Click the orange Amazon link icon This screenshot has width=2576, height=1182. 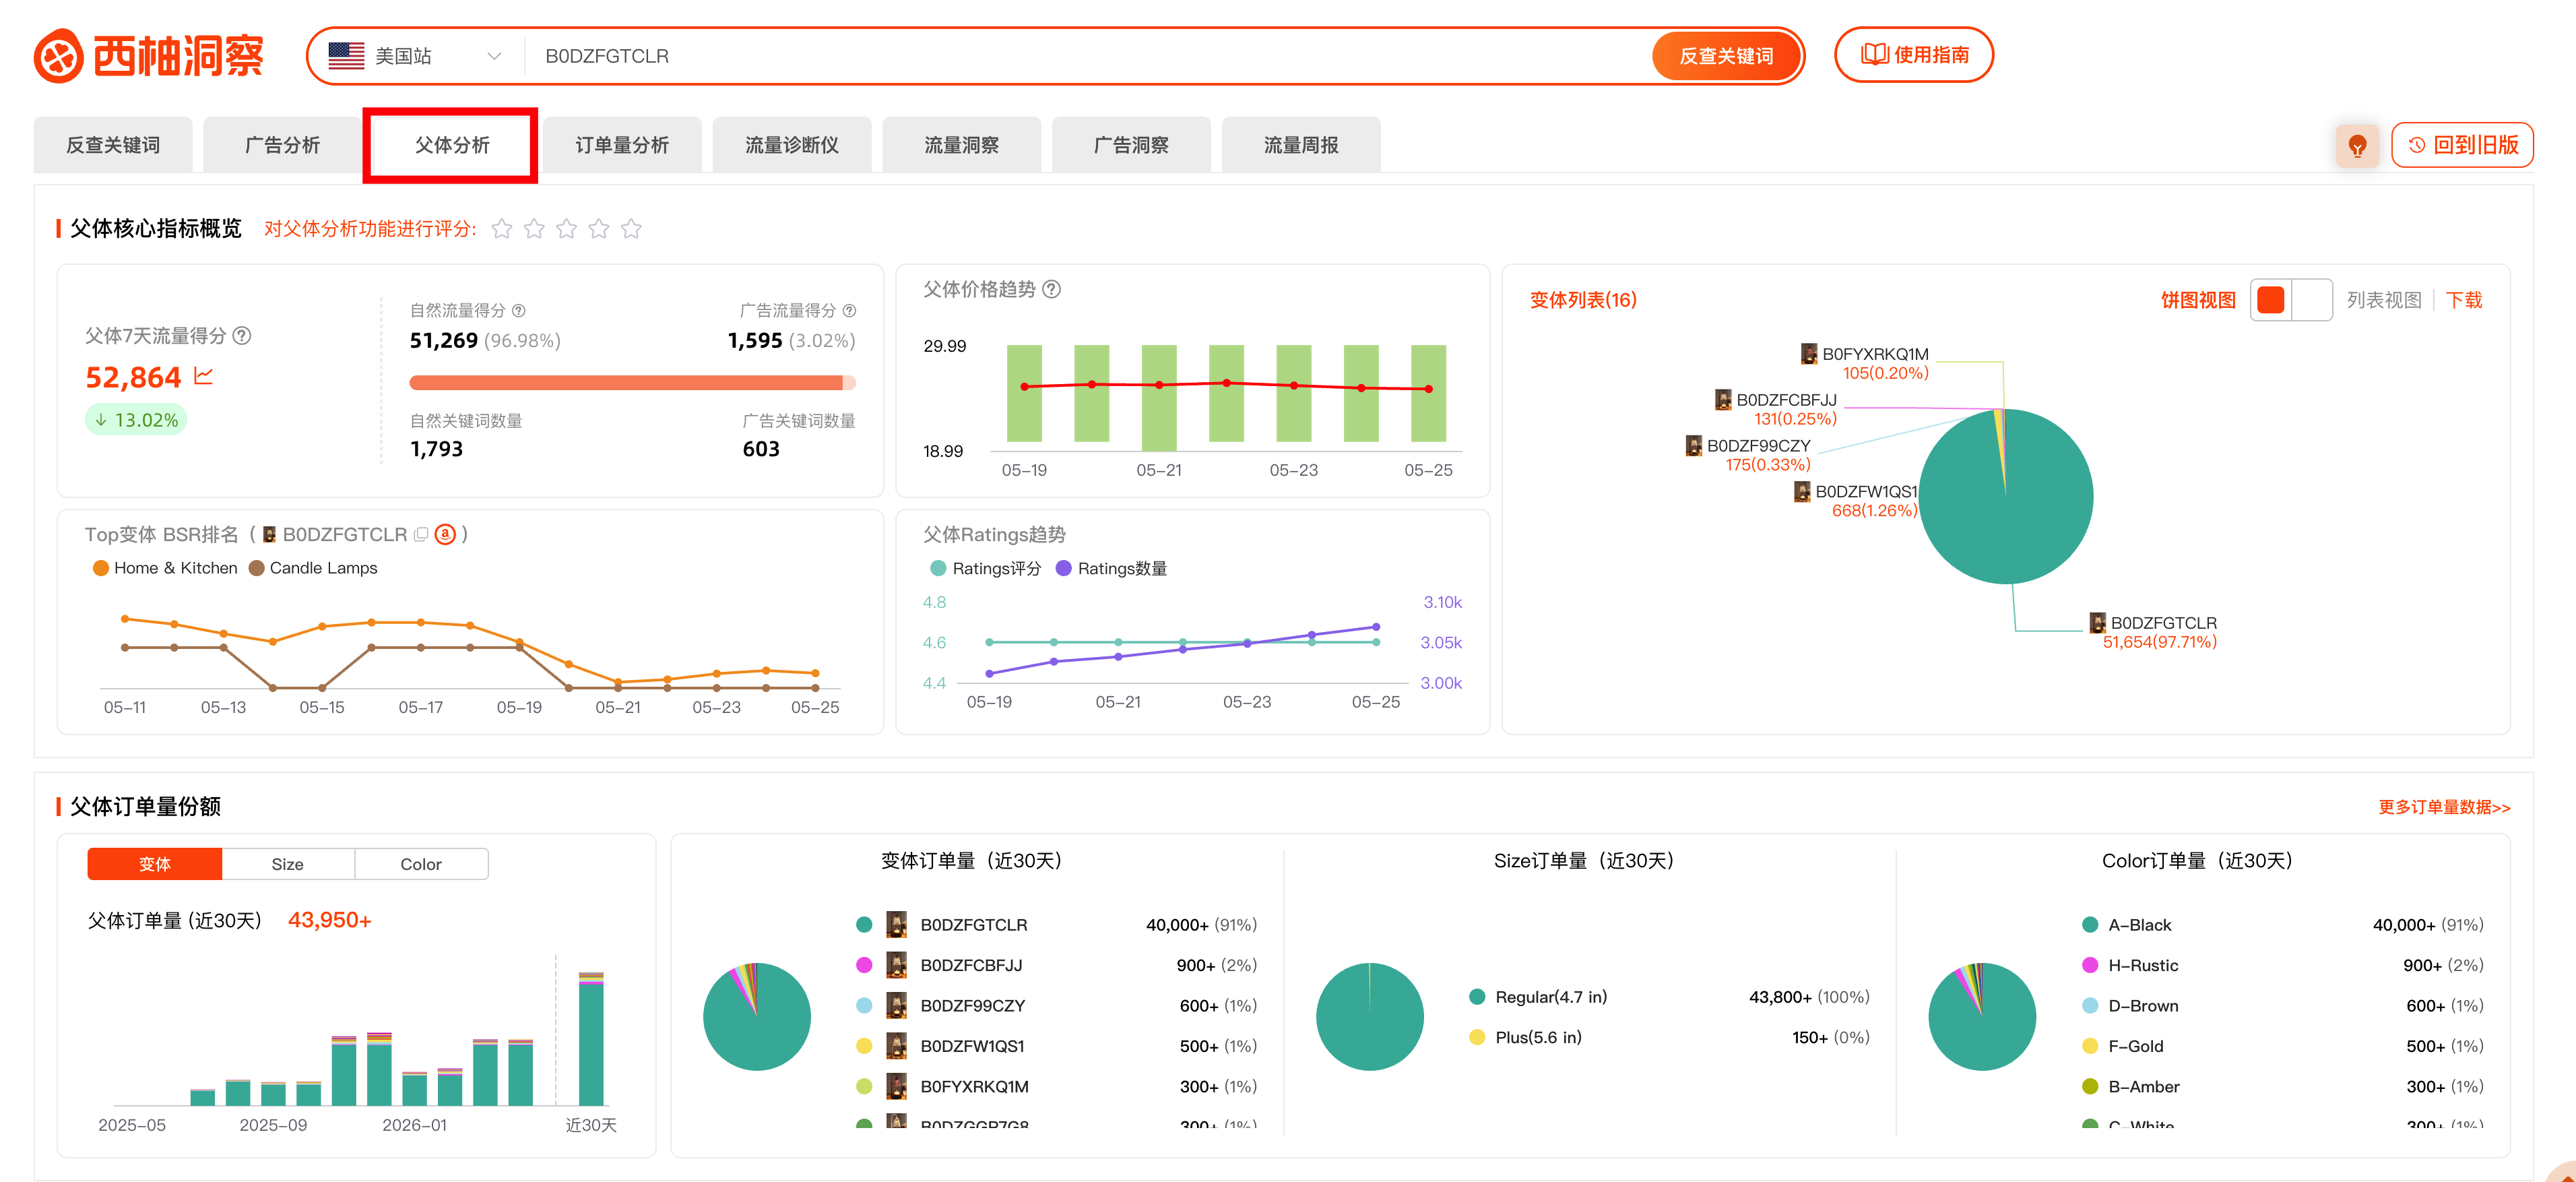pyautogui.click(x=446, y=535)
